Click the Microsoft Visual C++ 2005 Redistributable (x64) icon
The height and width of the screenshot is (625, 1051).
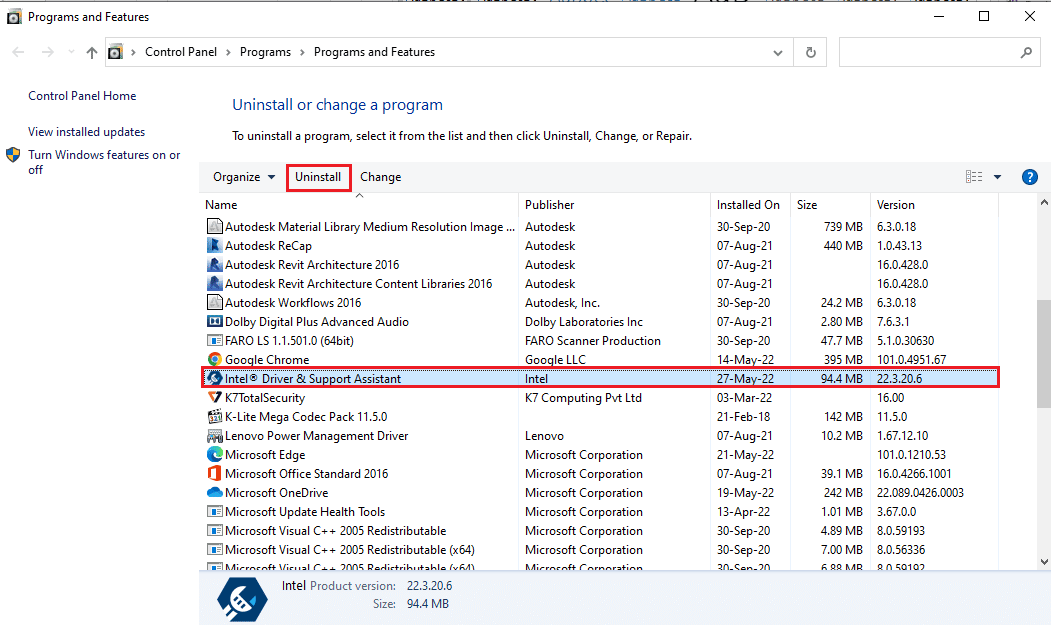[x=214, y=549]
